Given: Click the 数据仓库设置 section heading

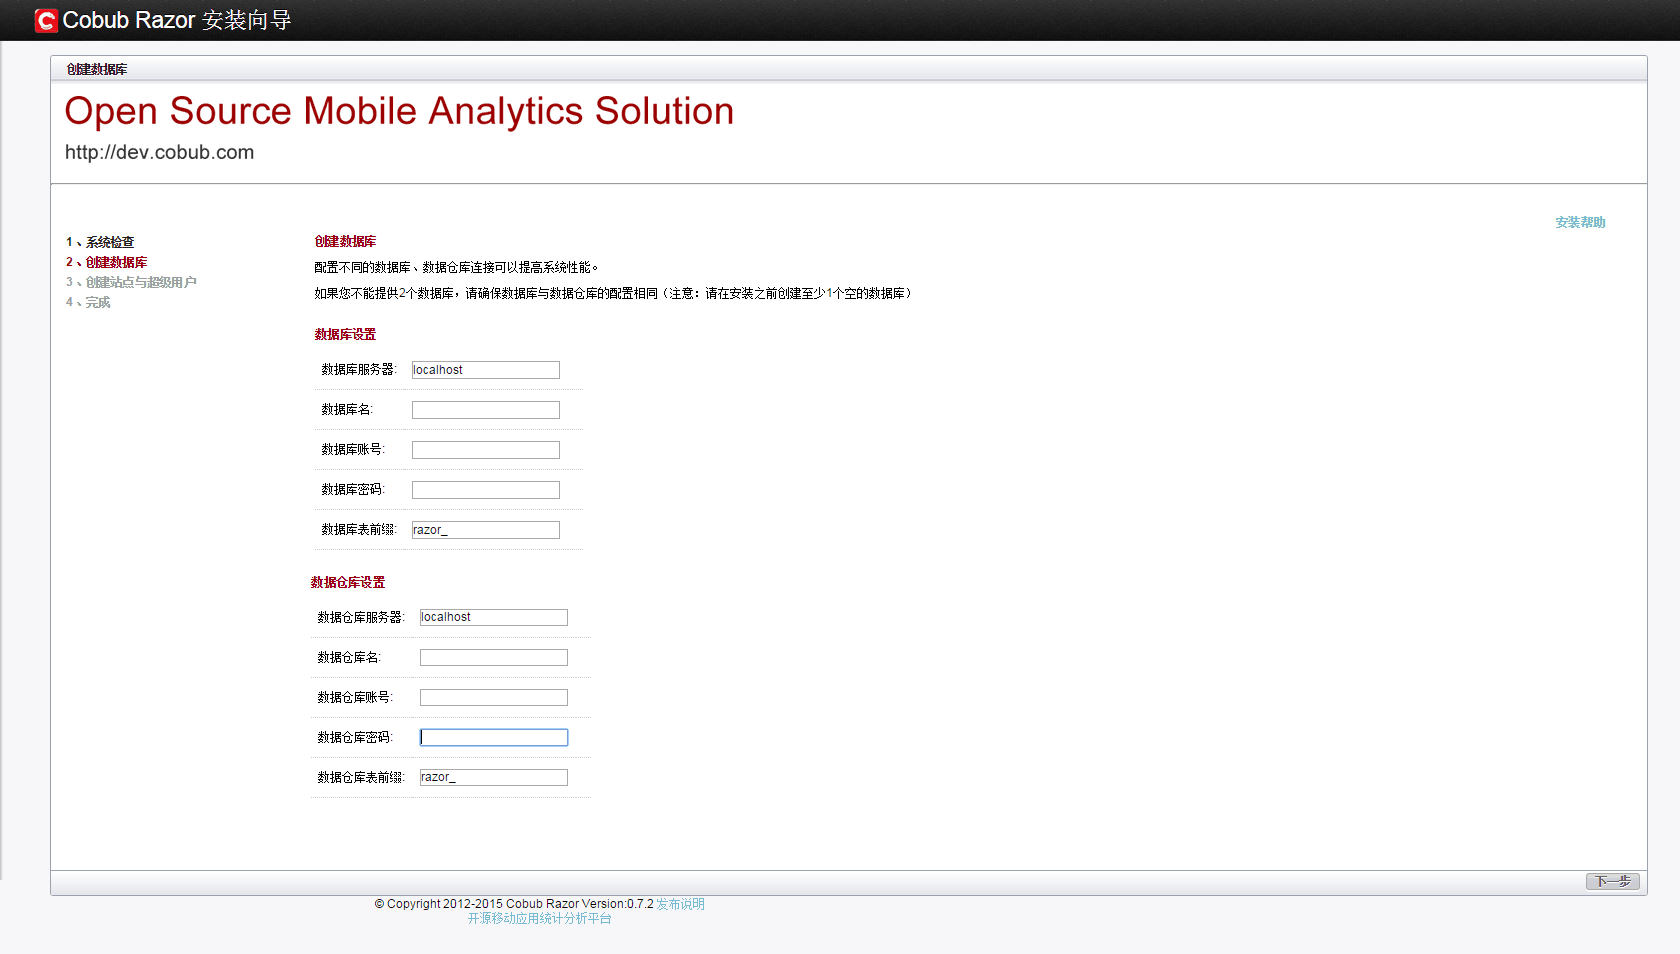Looking at the screenshot, I should 347,582.
